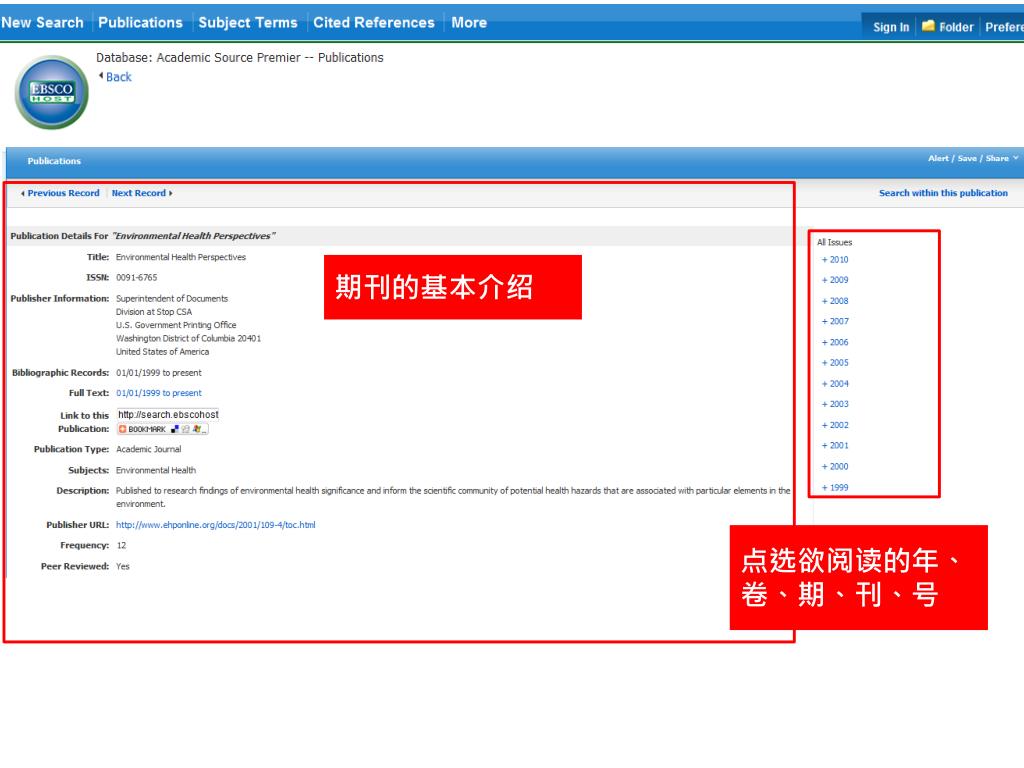Expand the 2000 issues

coord(835,466)
